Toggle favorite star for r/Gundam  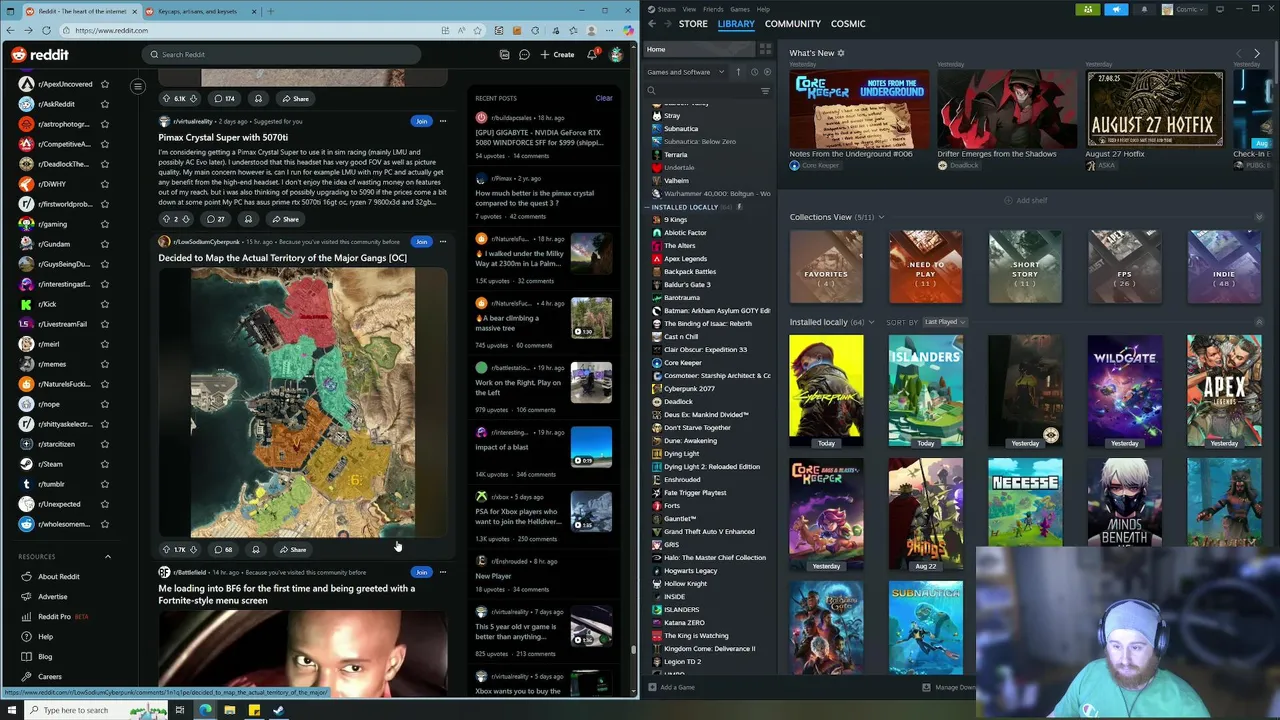pyautogui.click(x=104, y=244)
